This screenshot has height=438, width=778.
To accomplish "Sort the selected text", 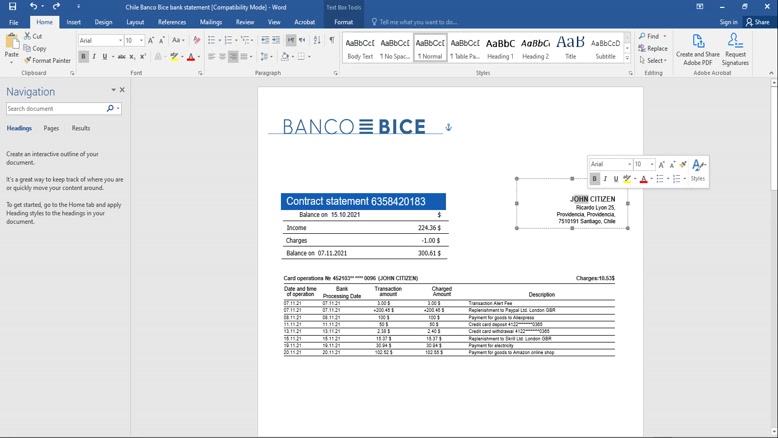I will pos(317,40).
